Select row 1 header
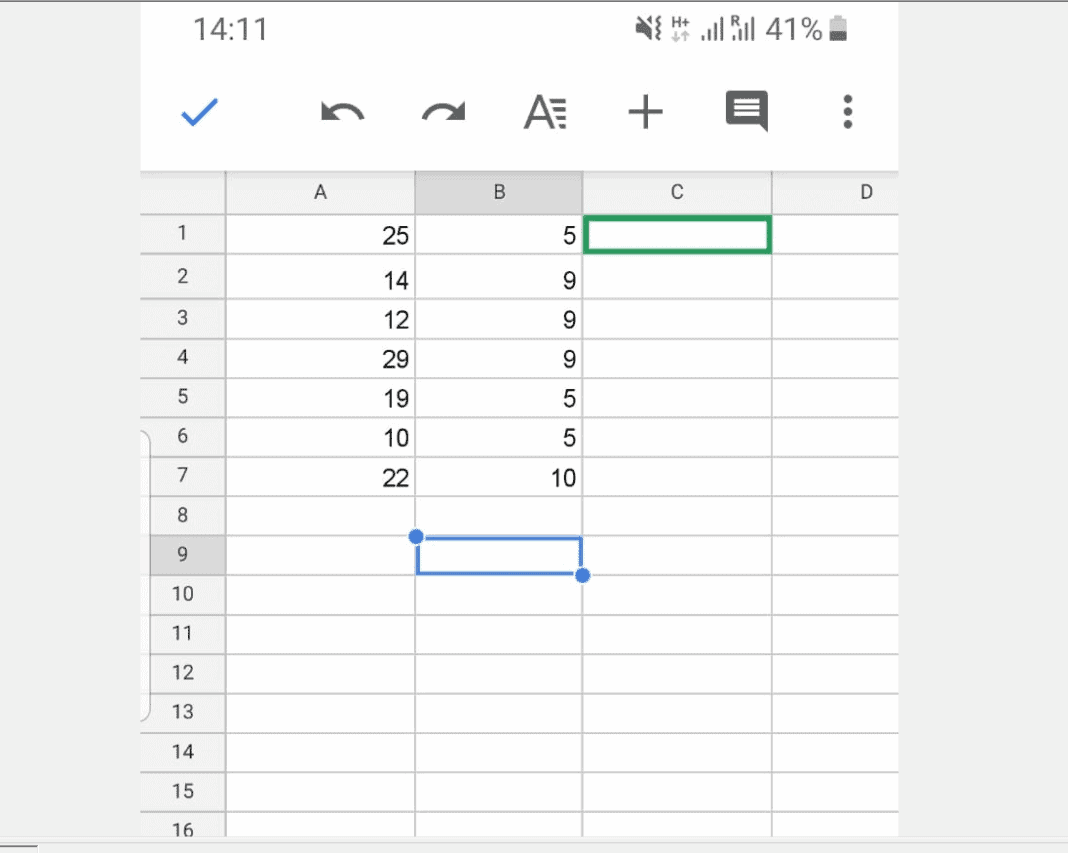The image size is (1068, 853). click(x=182, y=234)
